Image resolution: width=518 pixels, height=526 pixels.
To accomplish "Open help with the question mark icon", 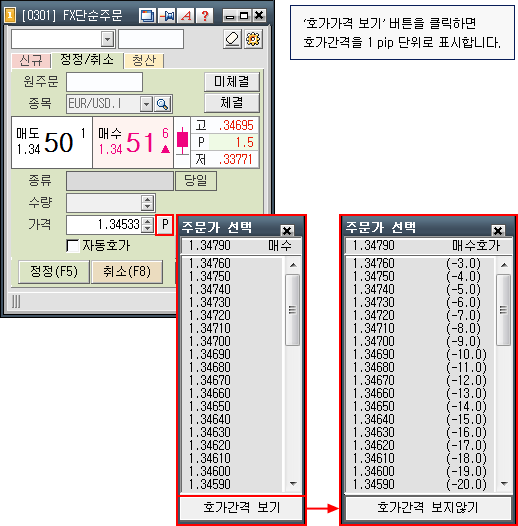I will pyautogui.click(x=205, y=15).
